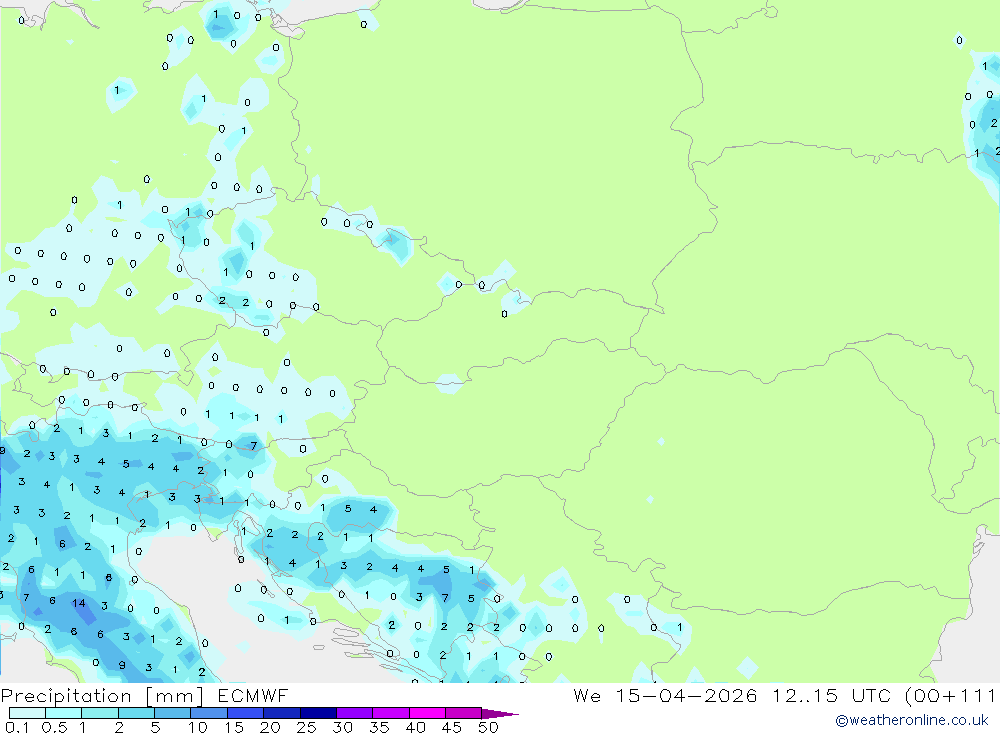
Task: Choose the 25–30 mm dark blue swatch
Action: click(318, 713)
